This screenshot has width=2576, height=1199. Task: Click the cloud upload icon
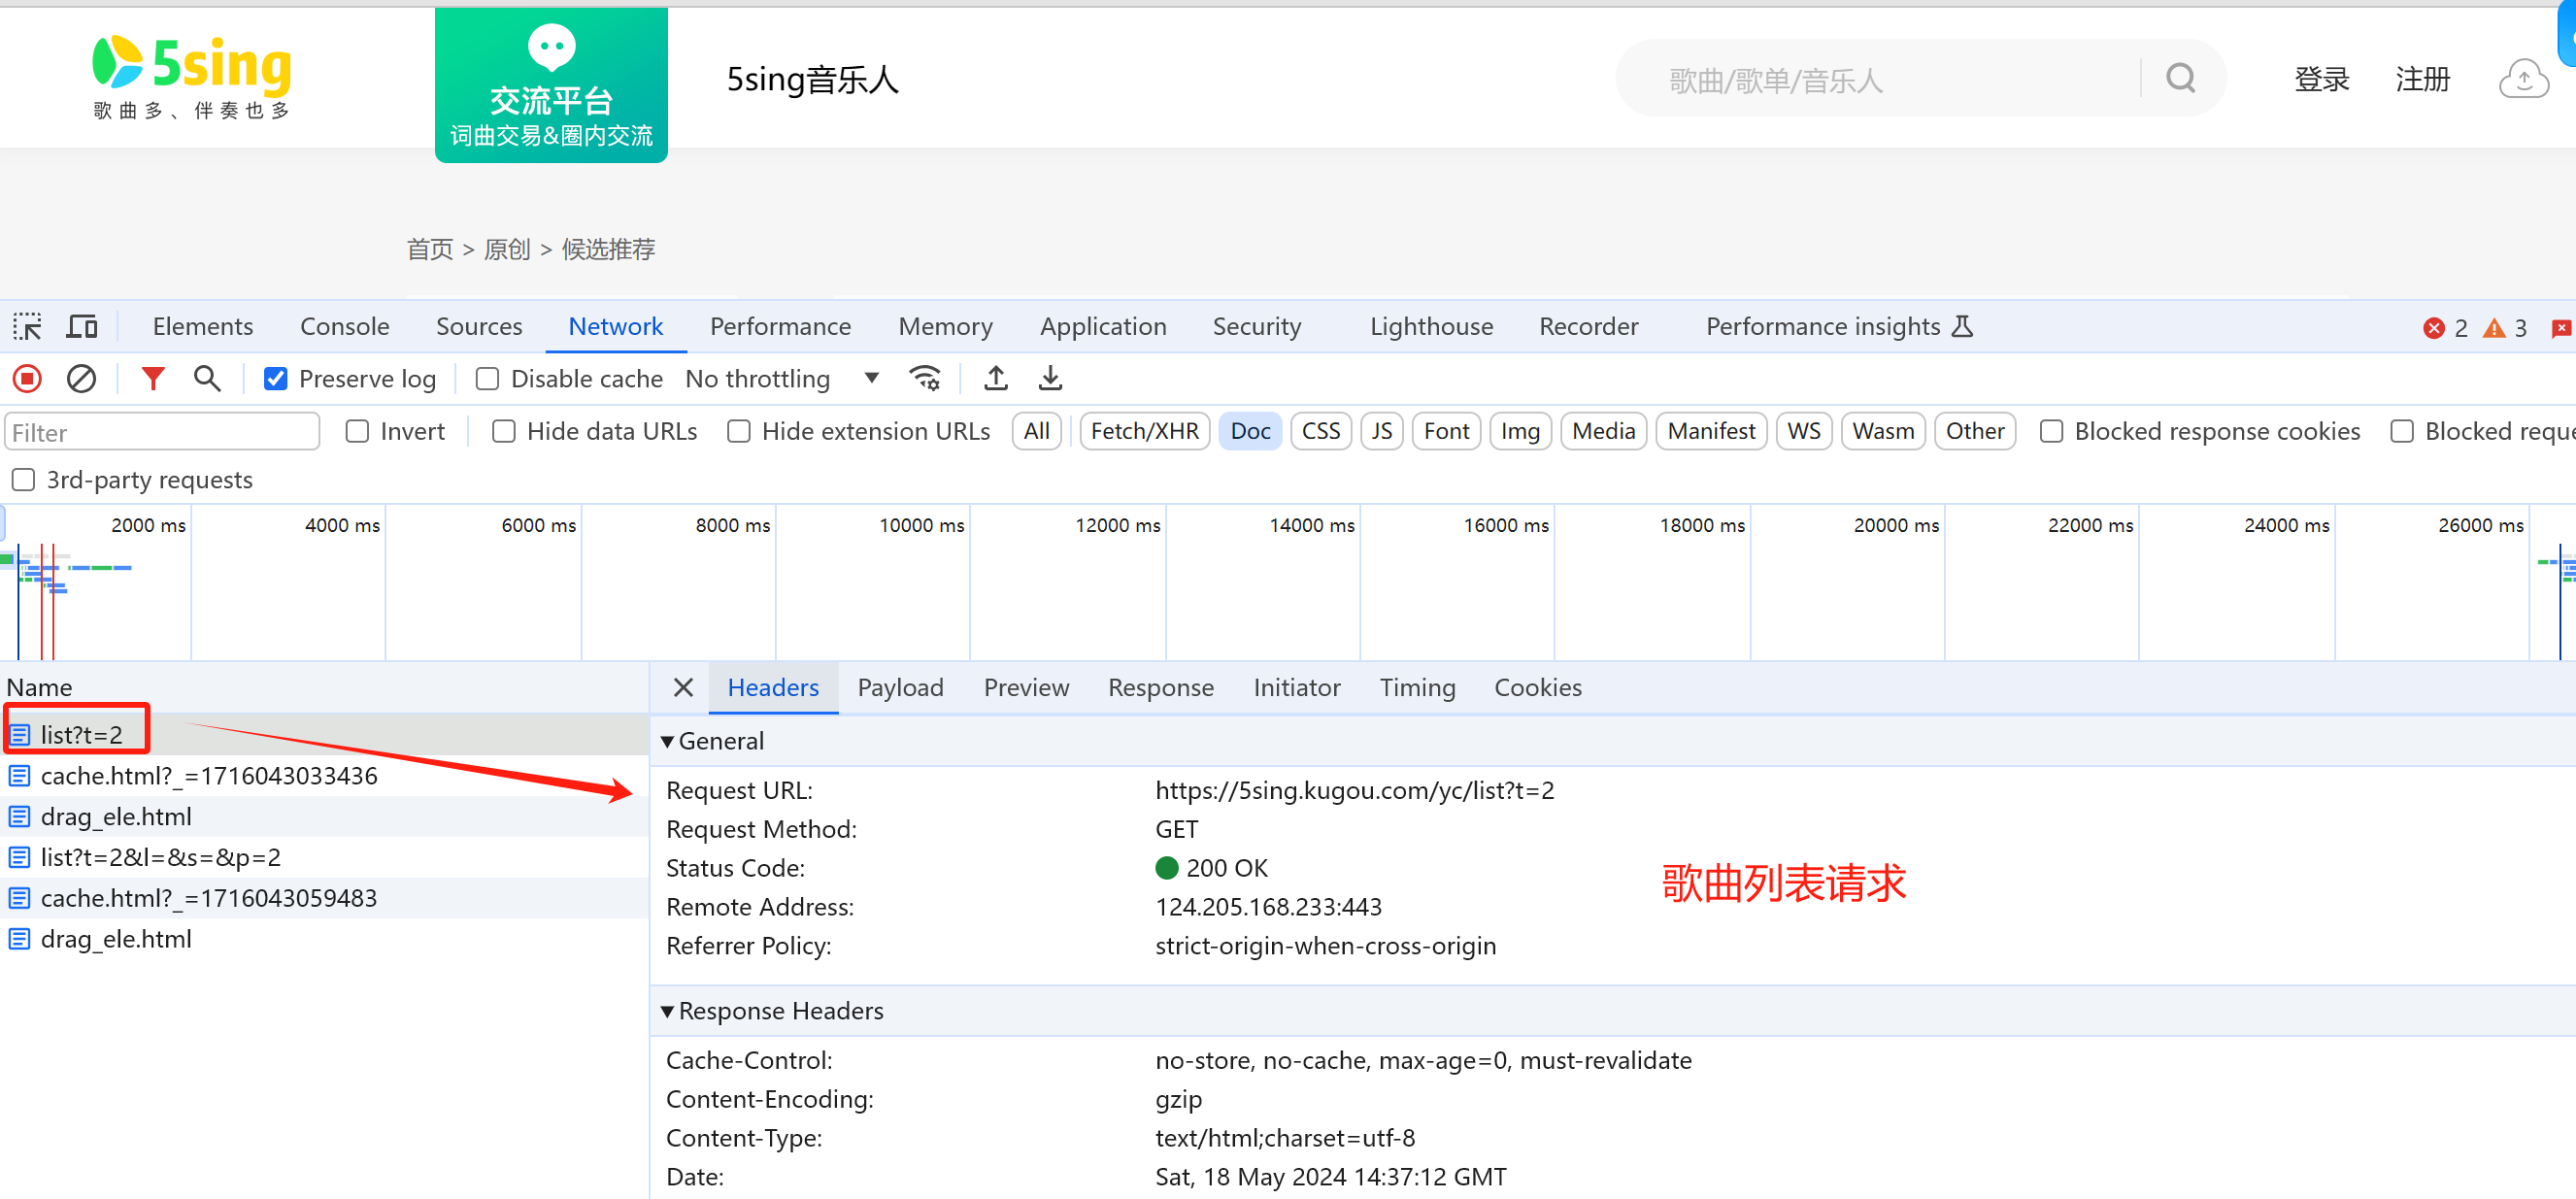point(2523,79)
